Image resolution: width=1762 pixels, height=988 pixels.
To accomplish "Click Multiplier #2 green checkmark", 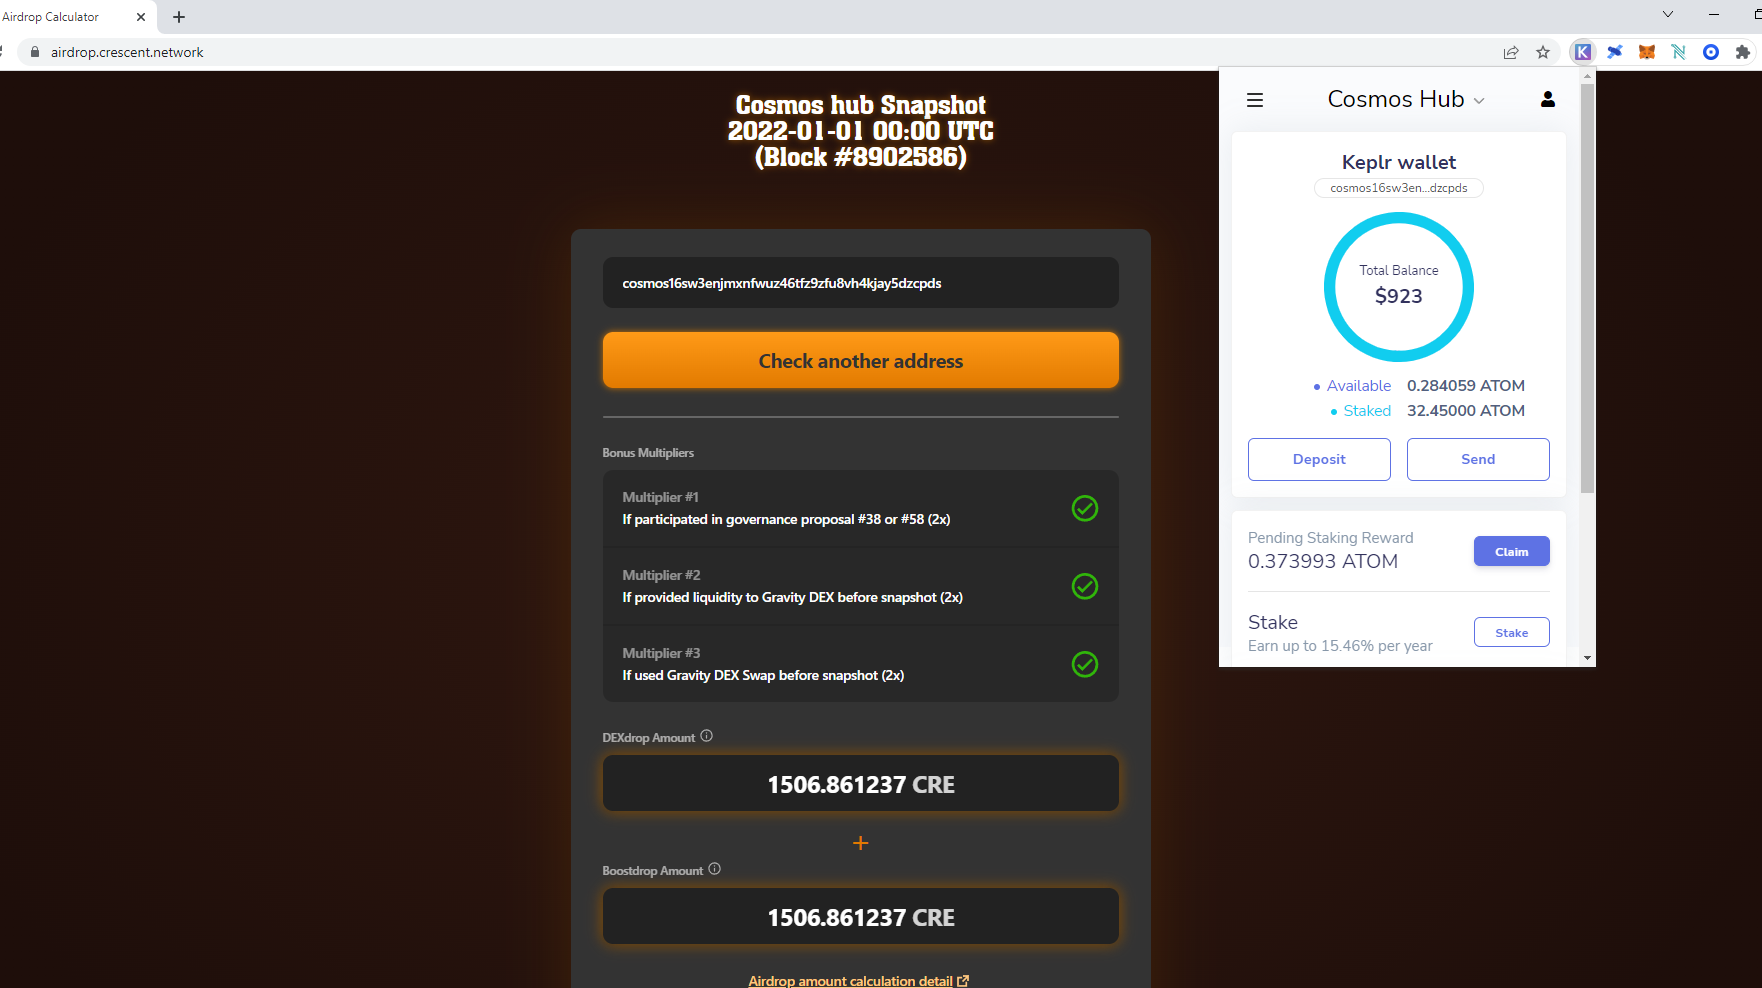I will coord(1085,586).
